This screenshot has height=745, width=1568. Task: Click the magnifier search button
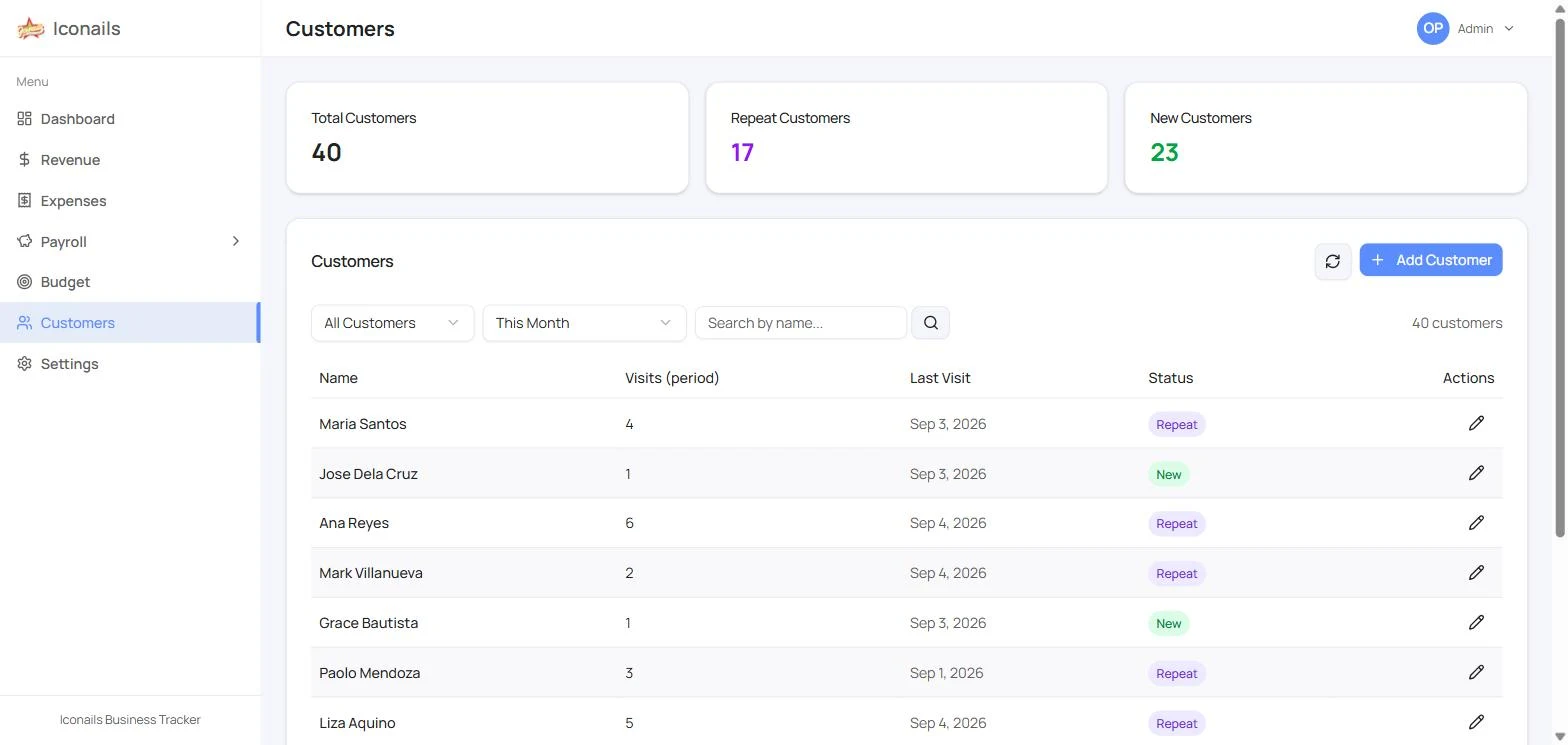point(931,322)
